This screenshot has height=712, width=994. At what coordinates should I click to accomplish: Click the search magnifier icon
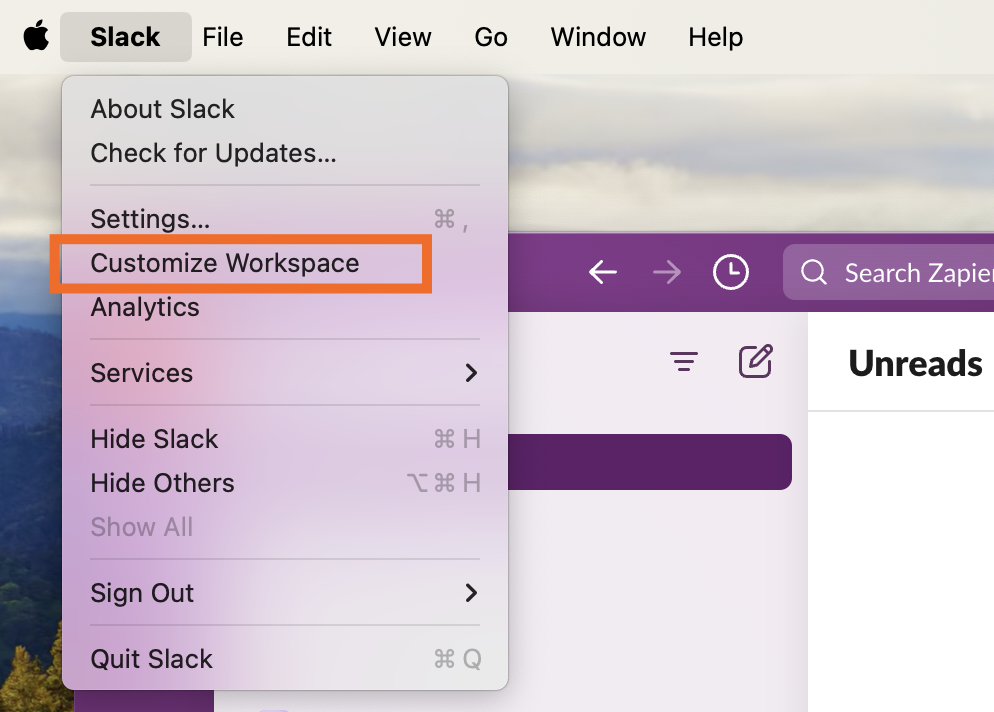point(813,273)
